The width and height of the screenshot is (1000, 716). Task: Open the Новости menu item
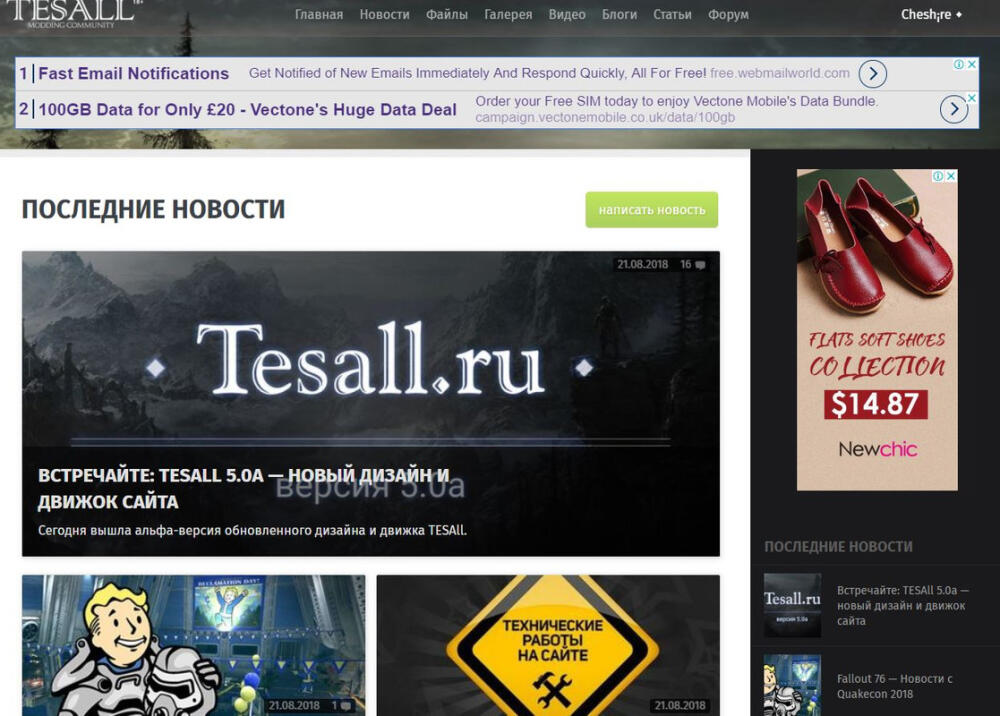(x=385, y=14)
